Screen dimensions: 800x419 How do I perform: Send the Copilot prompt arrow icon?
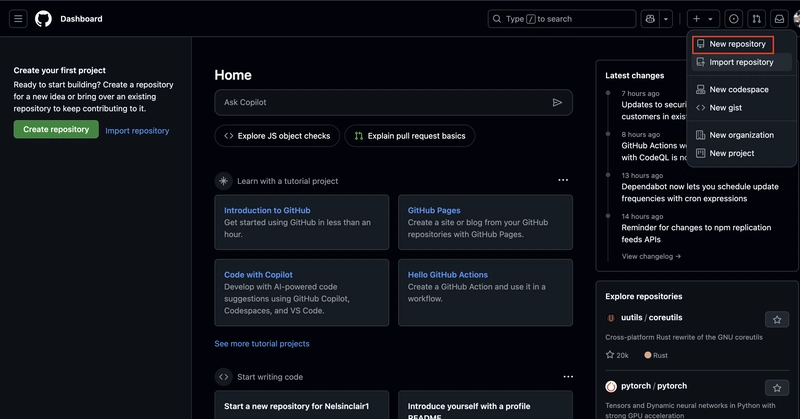pyautogui.click(x=557, y=103)
